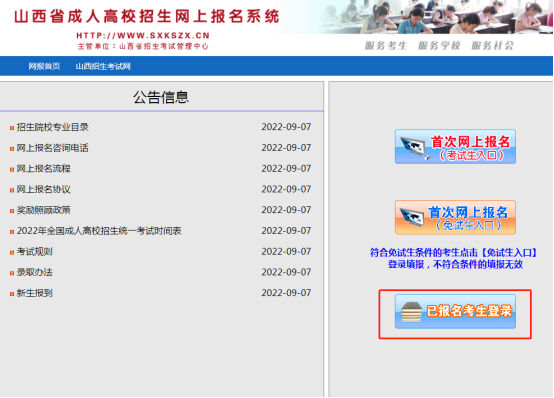Image resolution: width=554 pixels, height=398 pixels.
Task: Click the HTTP://WWW.SXKSZX.CN header address
Action: 143,36
